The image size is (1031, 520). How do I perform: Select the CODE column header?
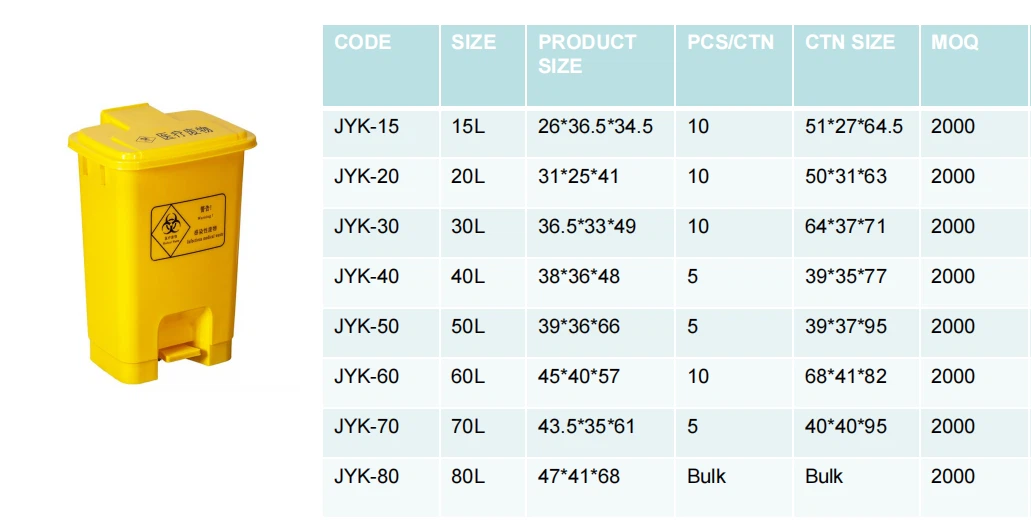[x=363, y=43]
